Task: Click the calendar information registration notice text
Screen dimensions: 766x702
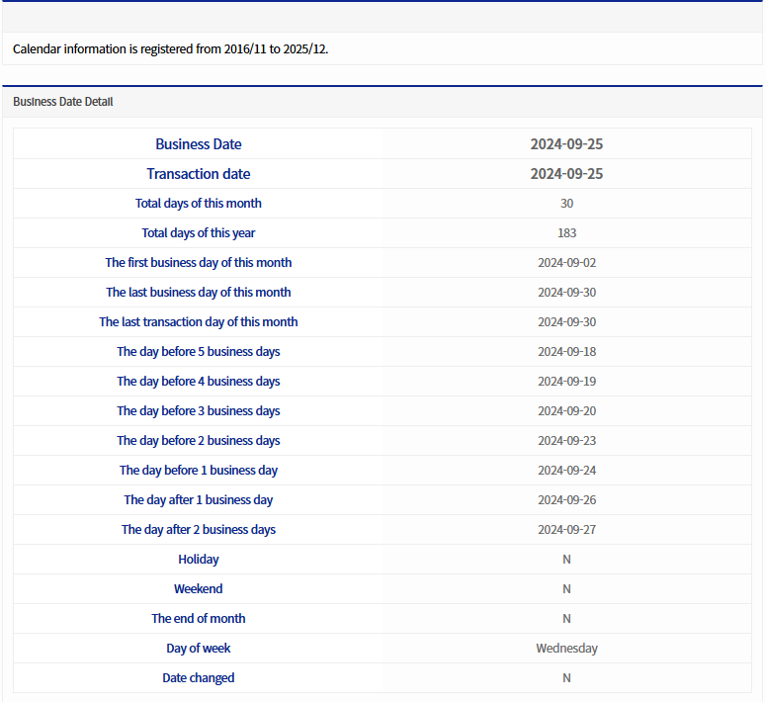Action: [170, 48]
